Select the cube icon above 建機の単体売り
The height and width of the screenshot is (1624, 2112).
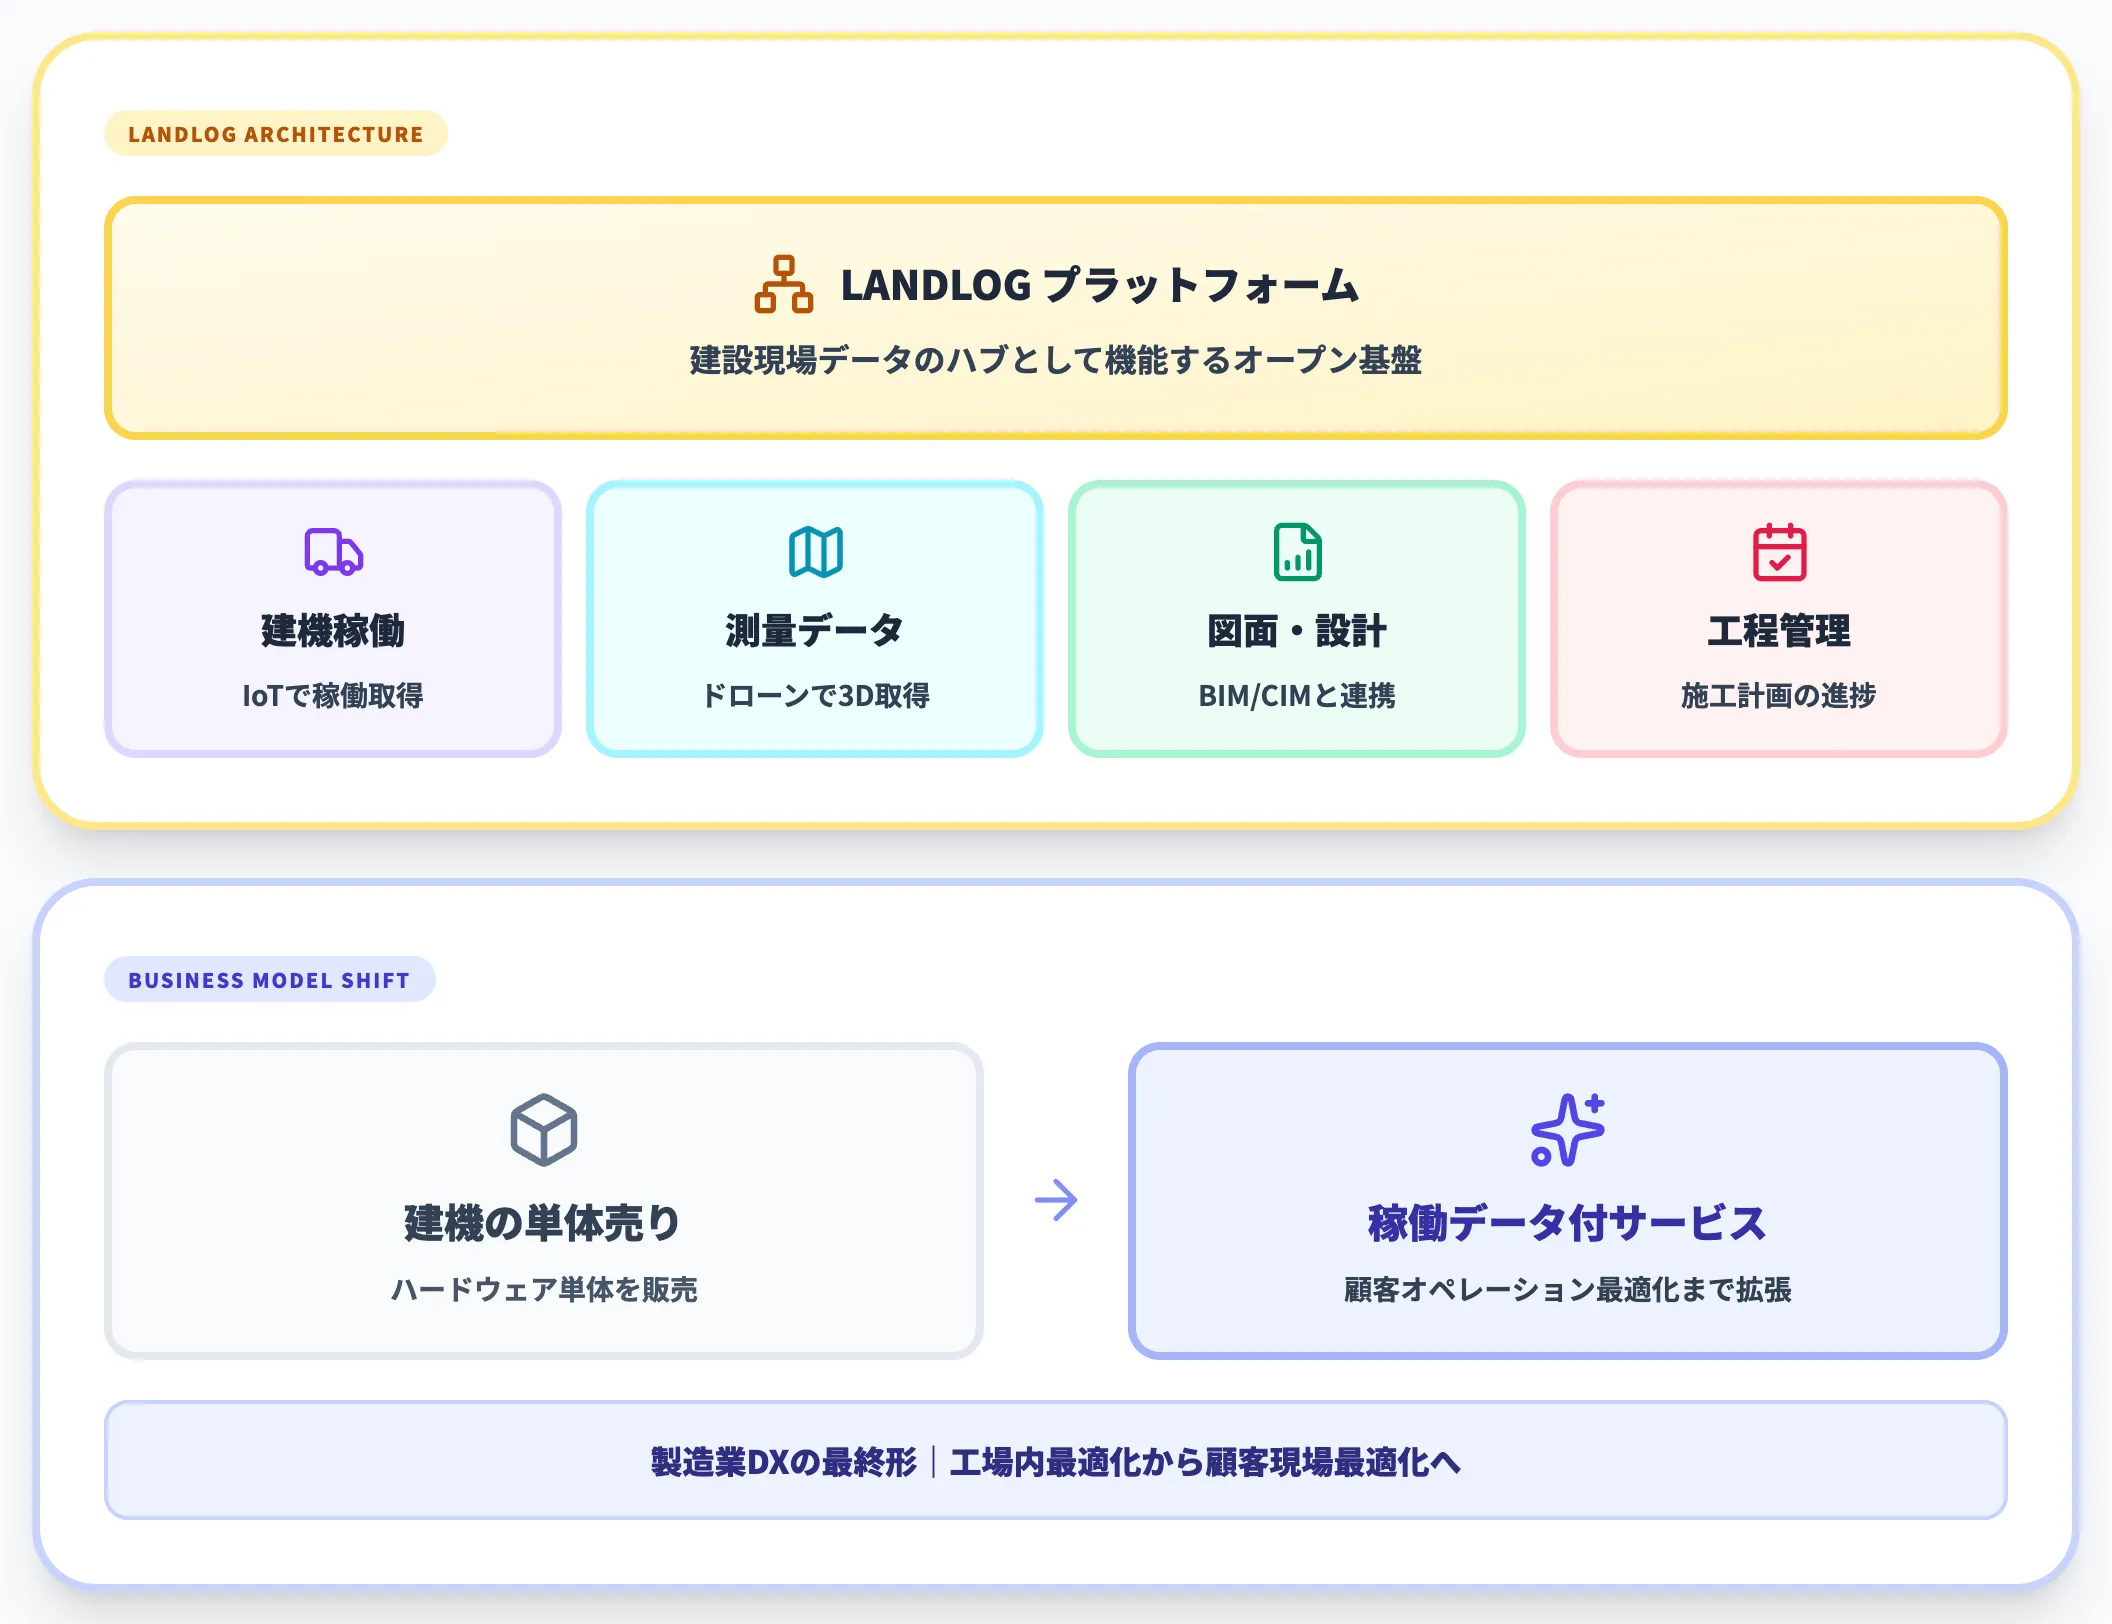pos(544,1128)
